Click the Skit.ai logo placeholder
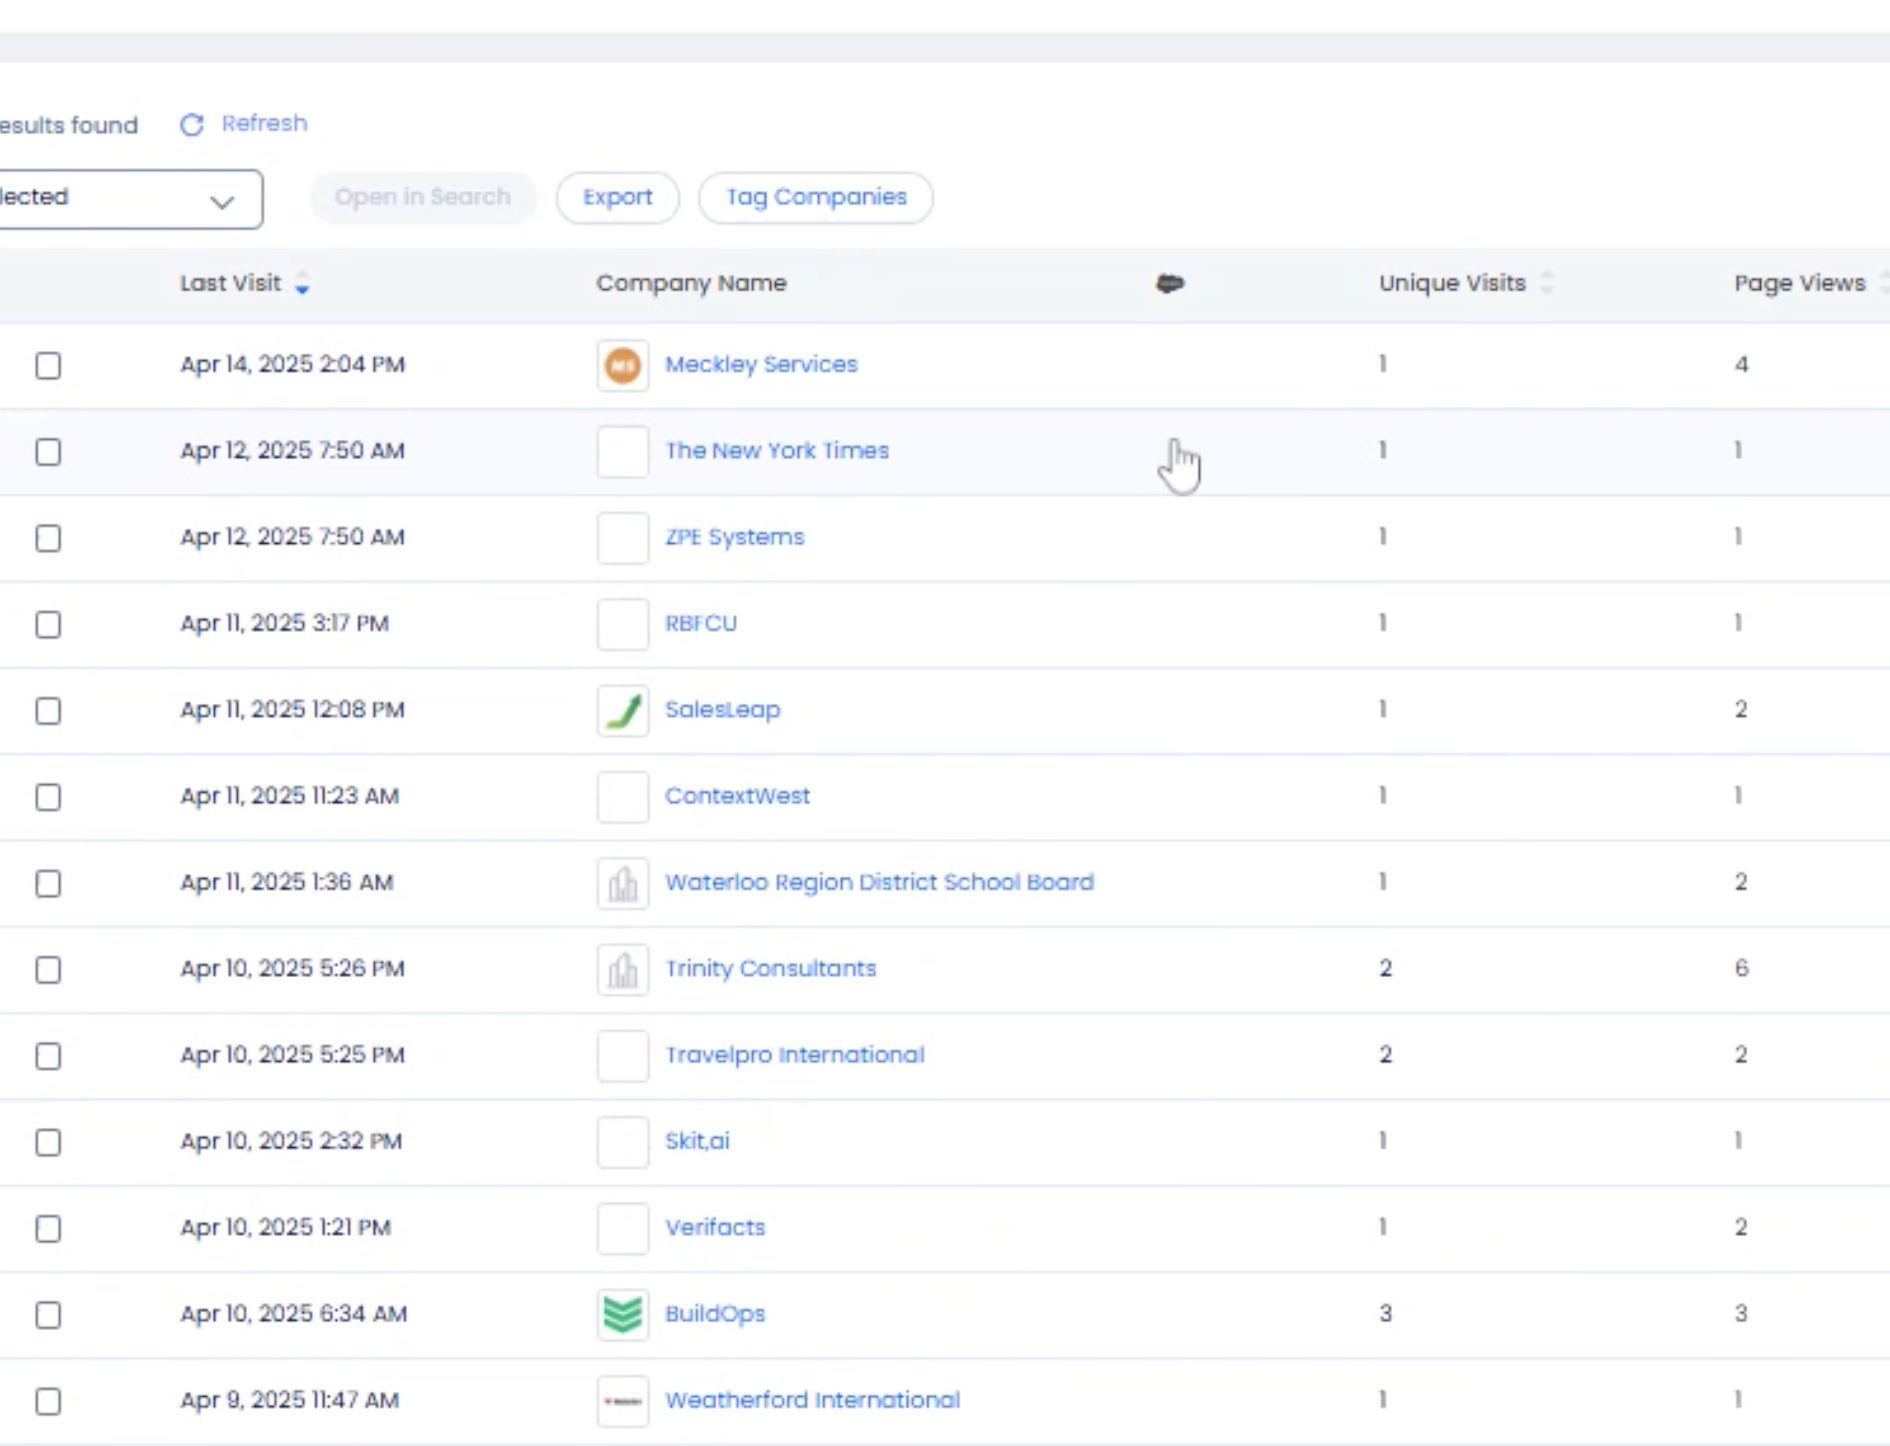1890x1446 pixels. tap(623, 1142)
